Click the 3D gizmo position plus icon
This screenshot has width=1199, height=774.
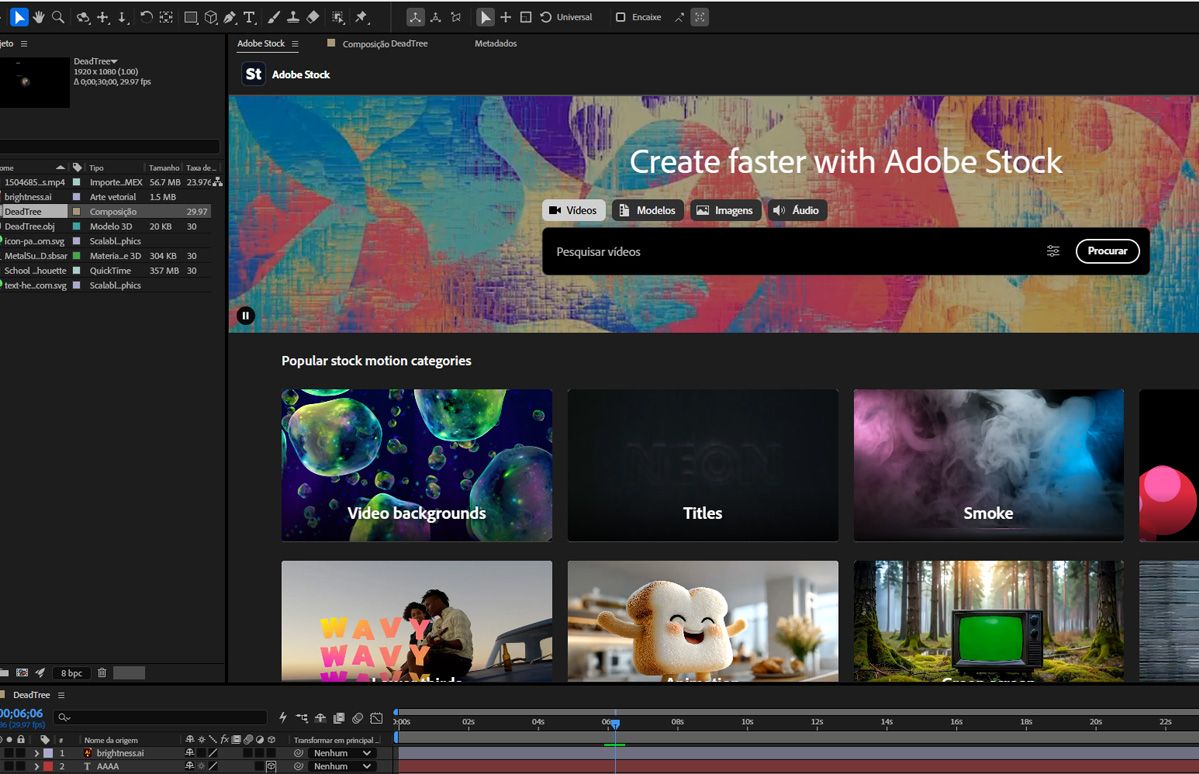pos(505,17)
